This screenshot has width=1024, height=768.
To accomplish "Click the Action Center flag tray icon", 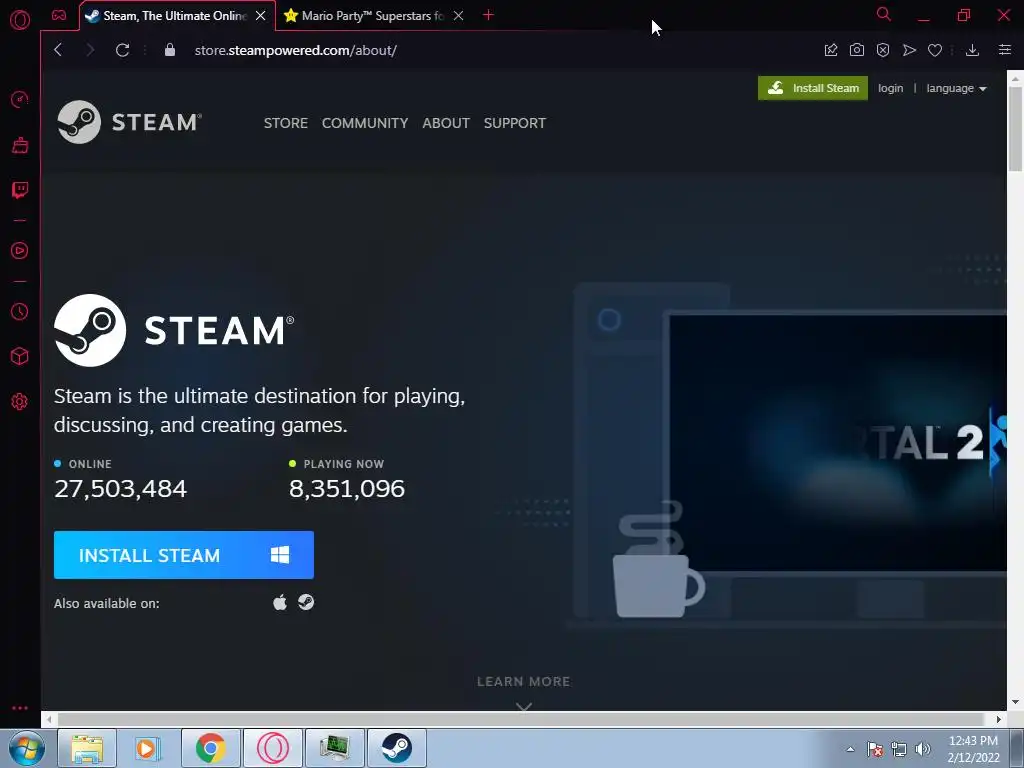I will click(875, 749).
